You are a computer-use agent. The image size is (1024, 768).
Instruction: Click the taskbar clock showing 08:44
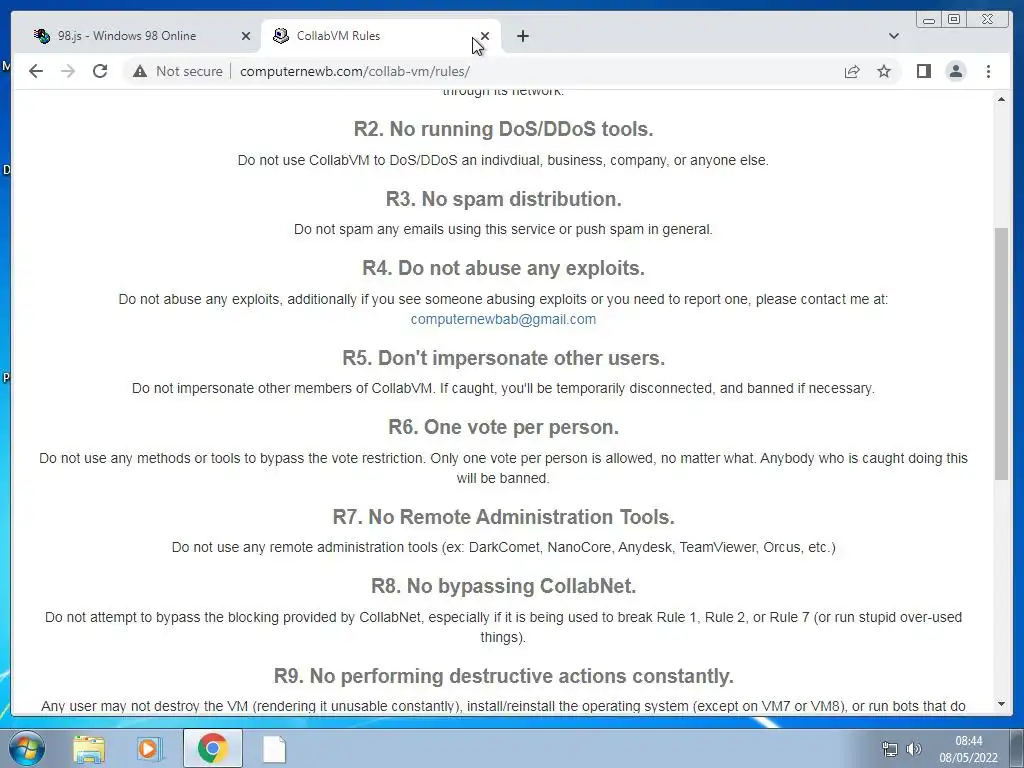point(968,749)
